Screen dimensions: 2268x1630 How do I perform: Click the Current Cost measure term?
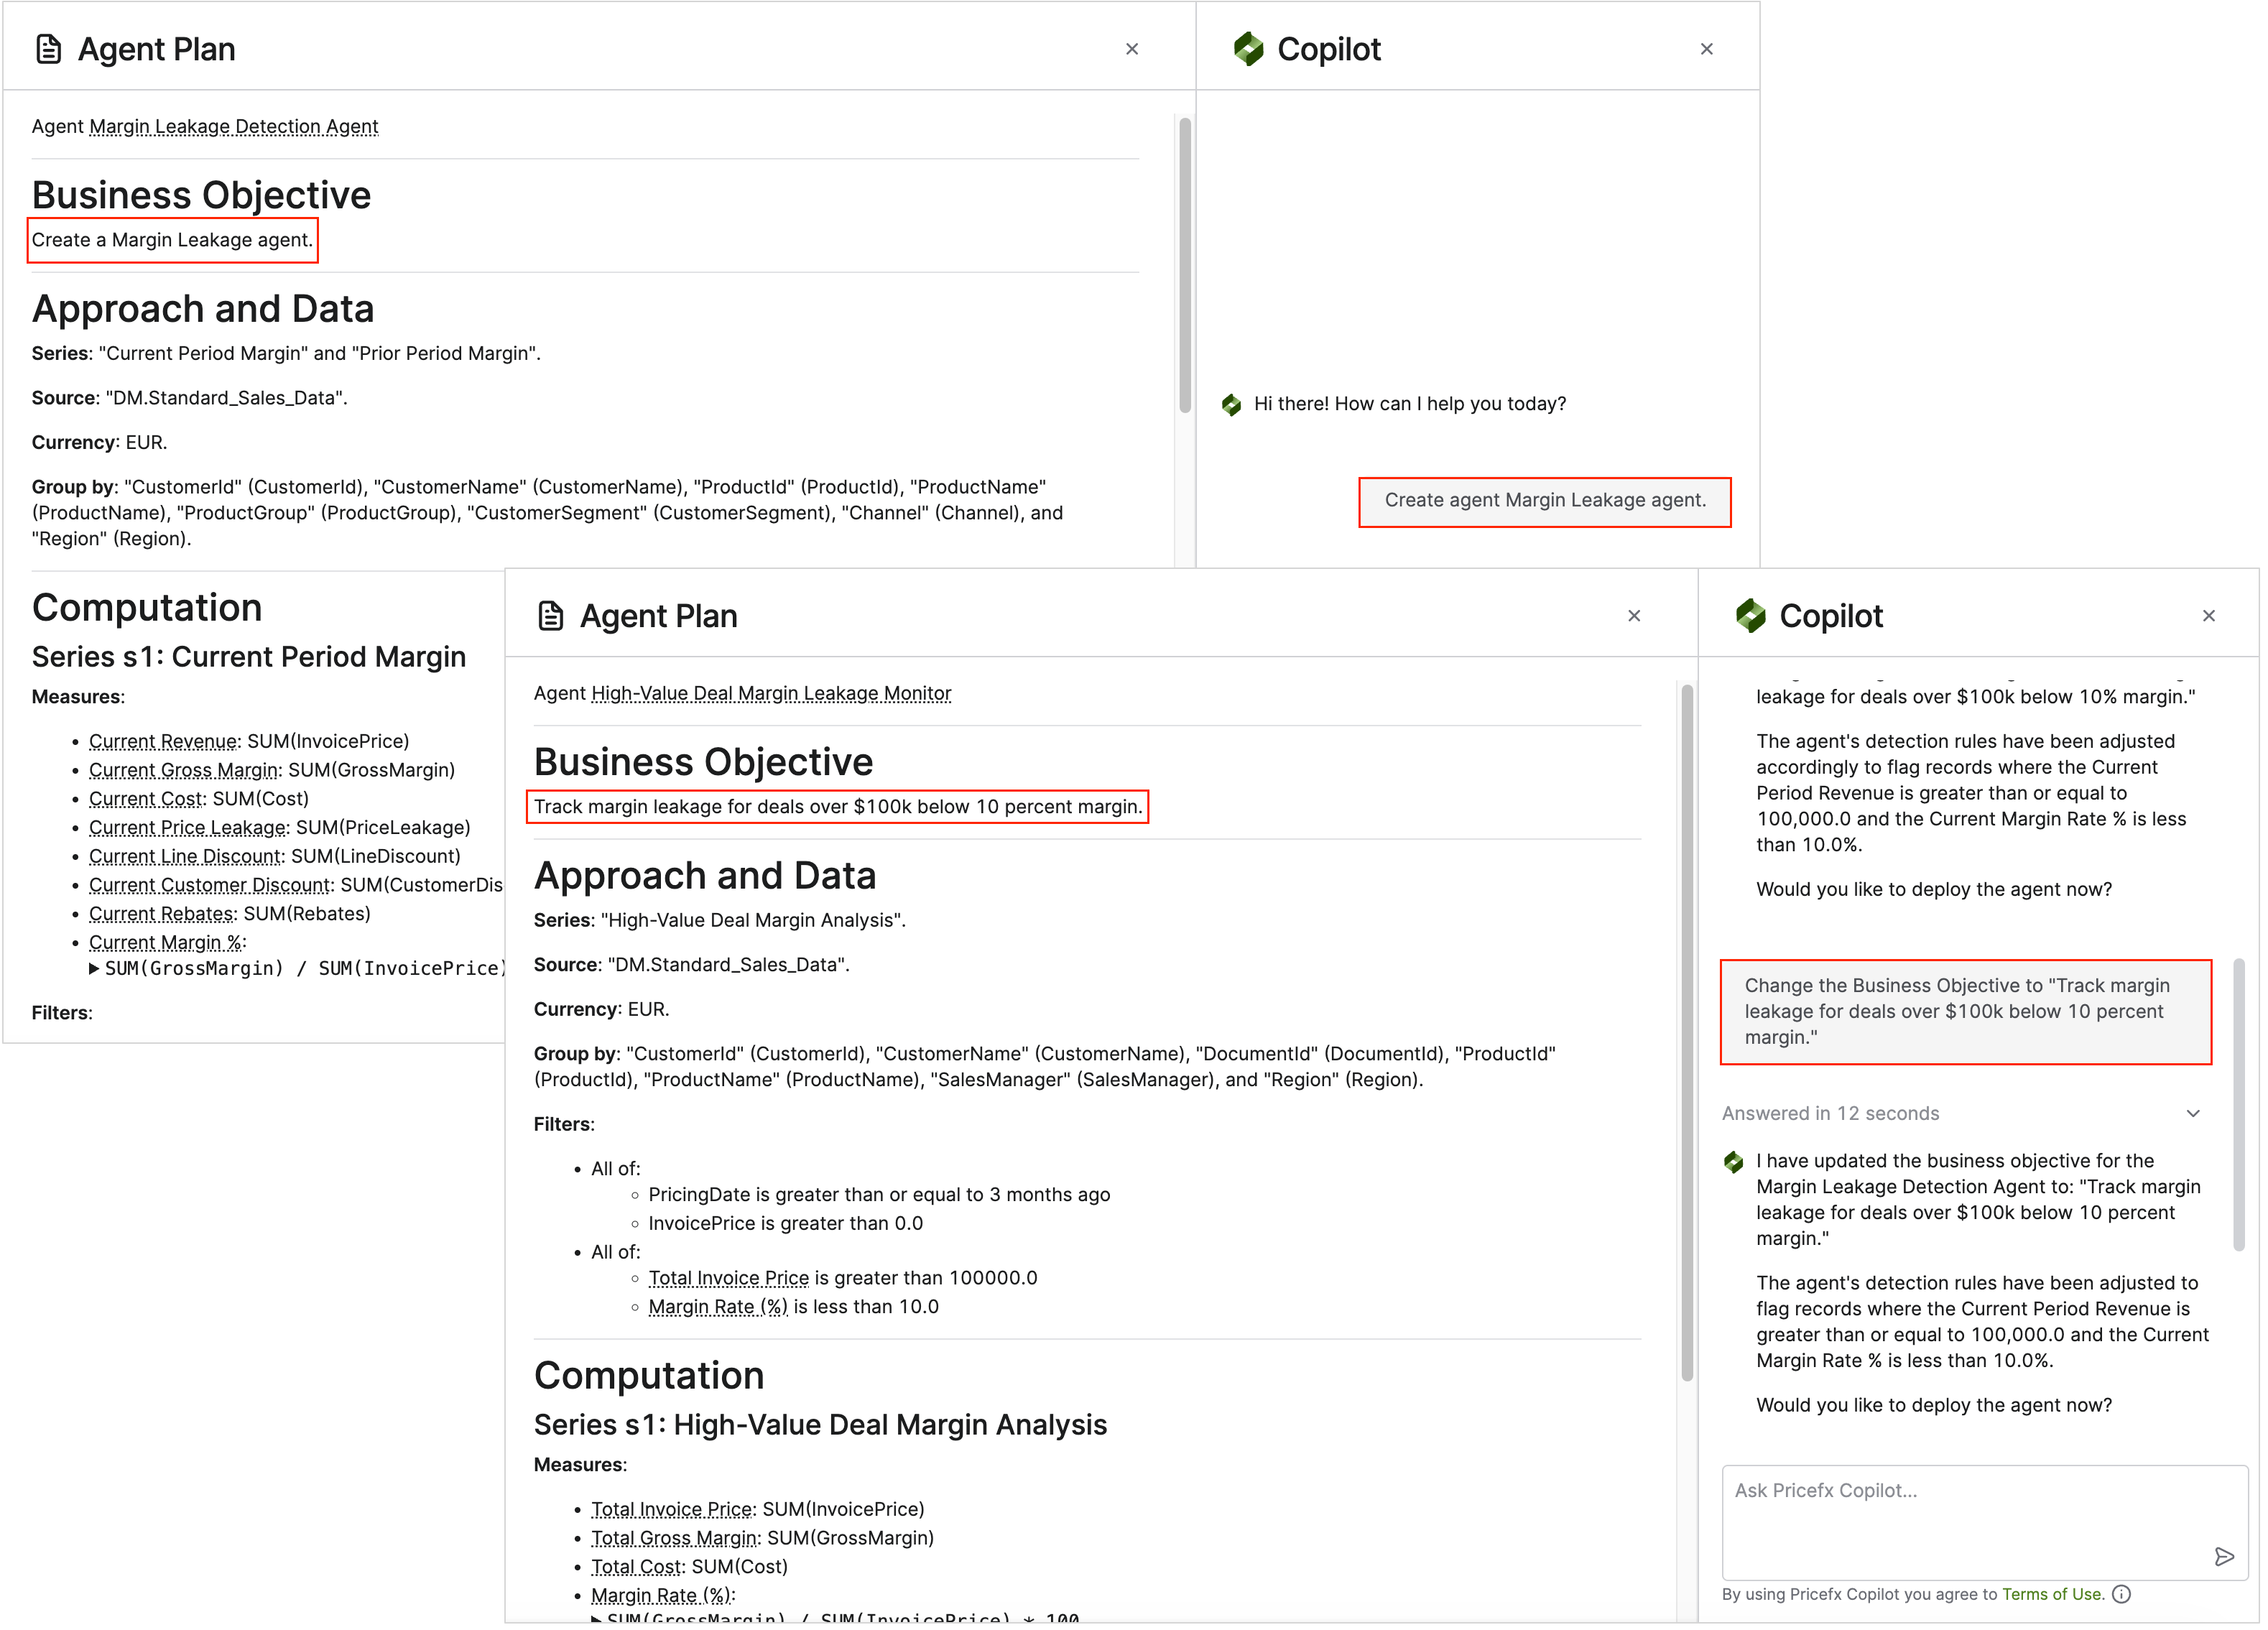coord(146,799)
